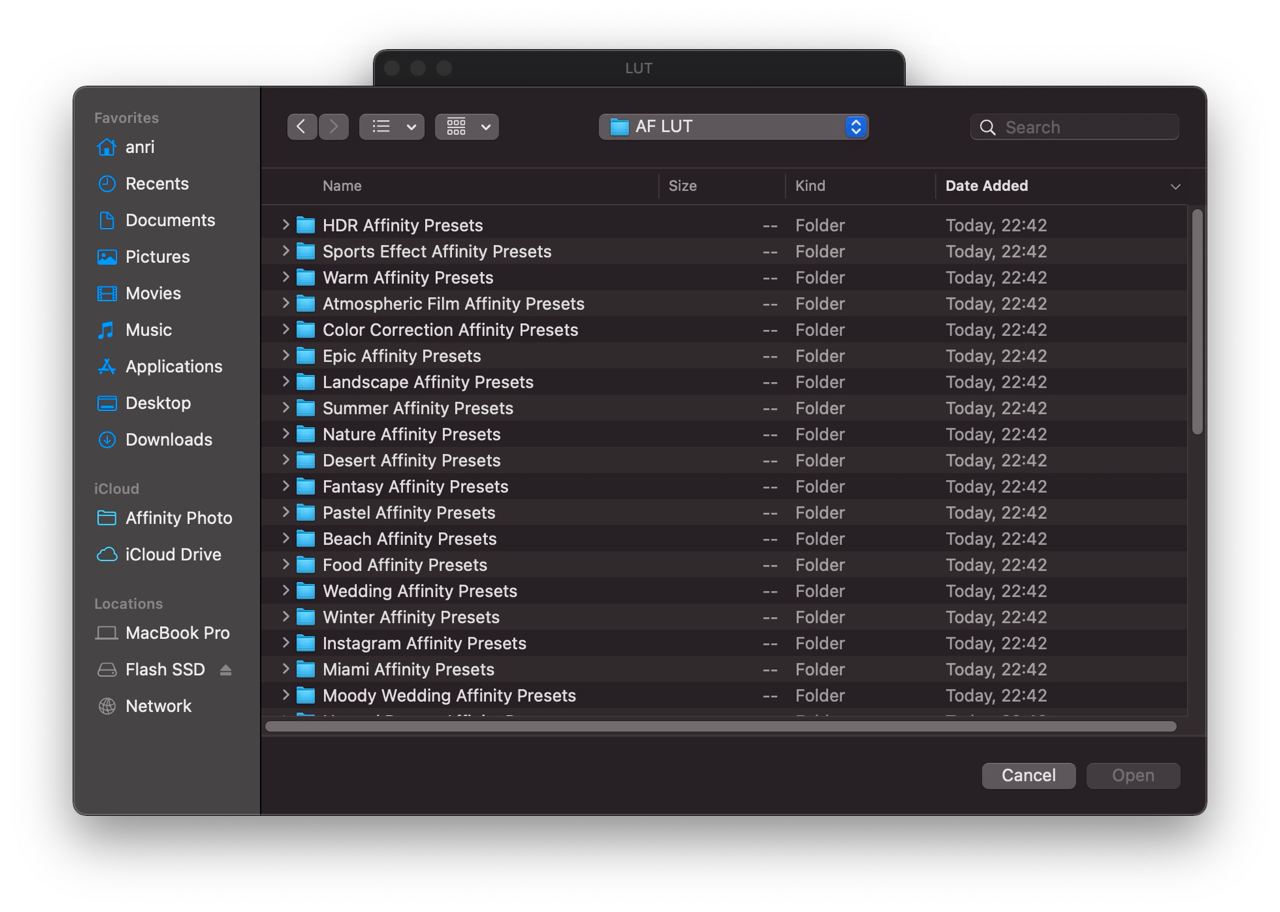The width and height of the screenshot is (1280, 912).
Task: Select the Food Affinity Presets row
Action: (727, 565)
